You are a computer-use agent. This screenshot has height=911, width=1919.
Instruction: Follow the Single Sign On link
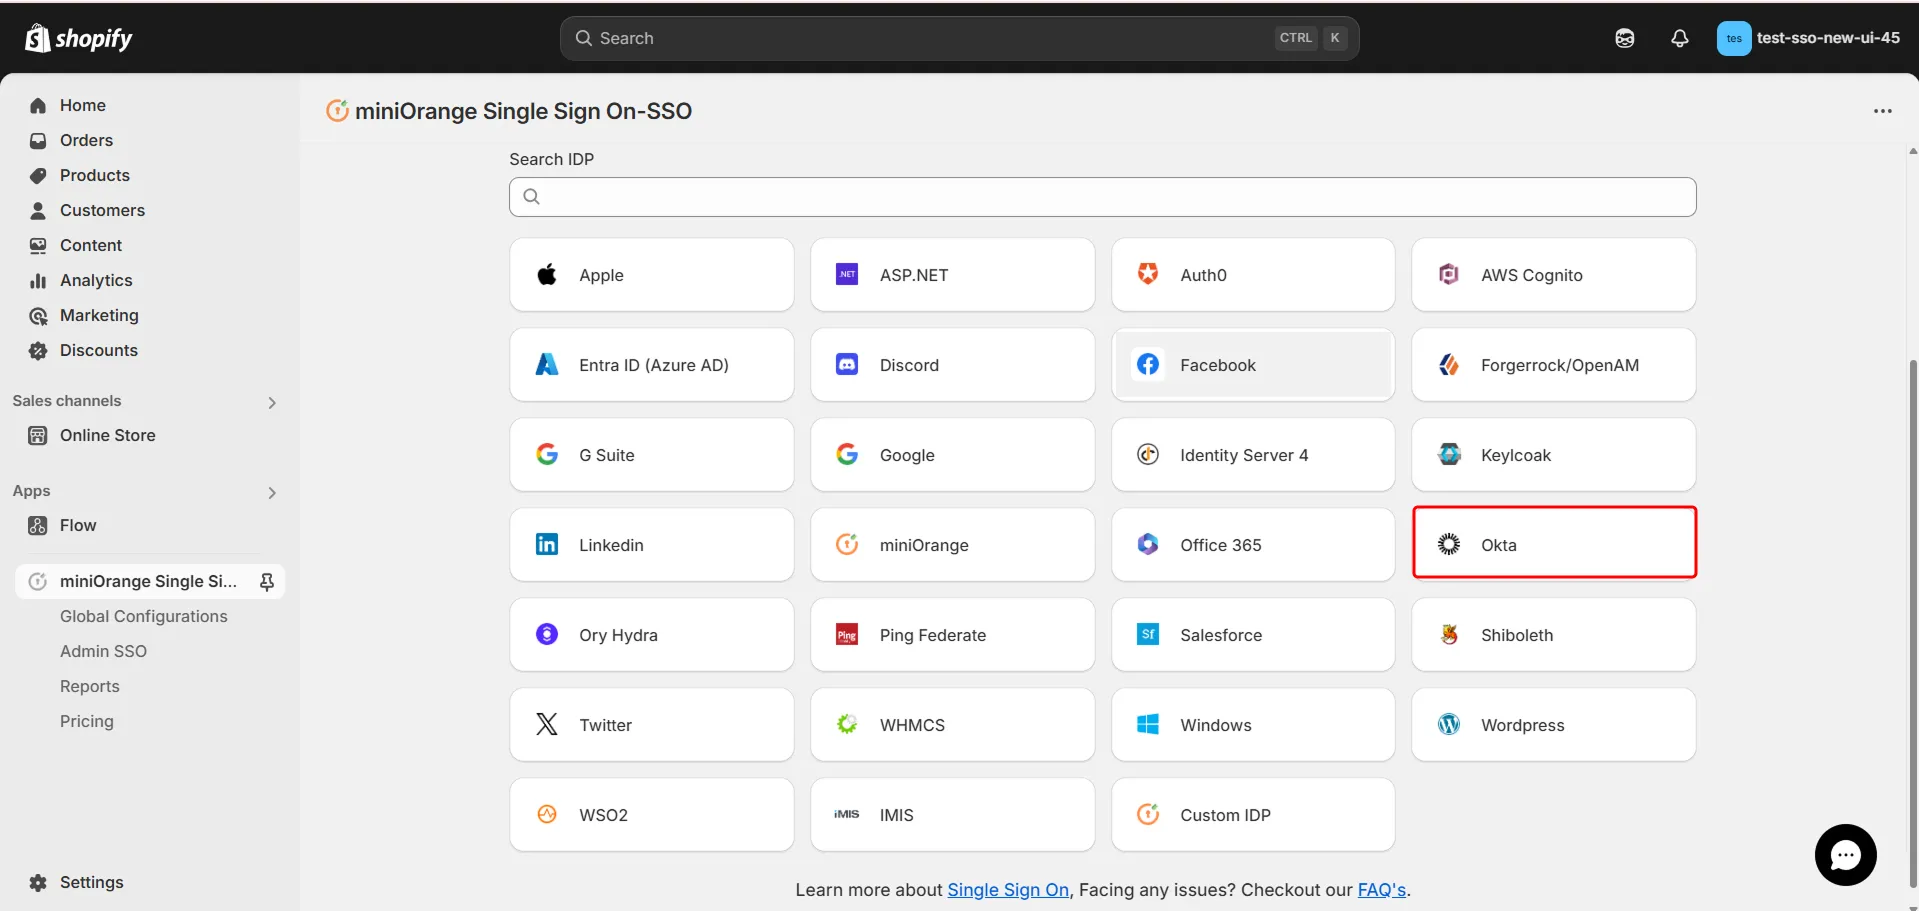click(1008, 890)
